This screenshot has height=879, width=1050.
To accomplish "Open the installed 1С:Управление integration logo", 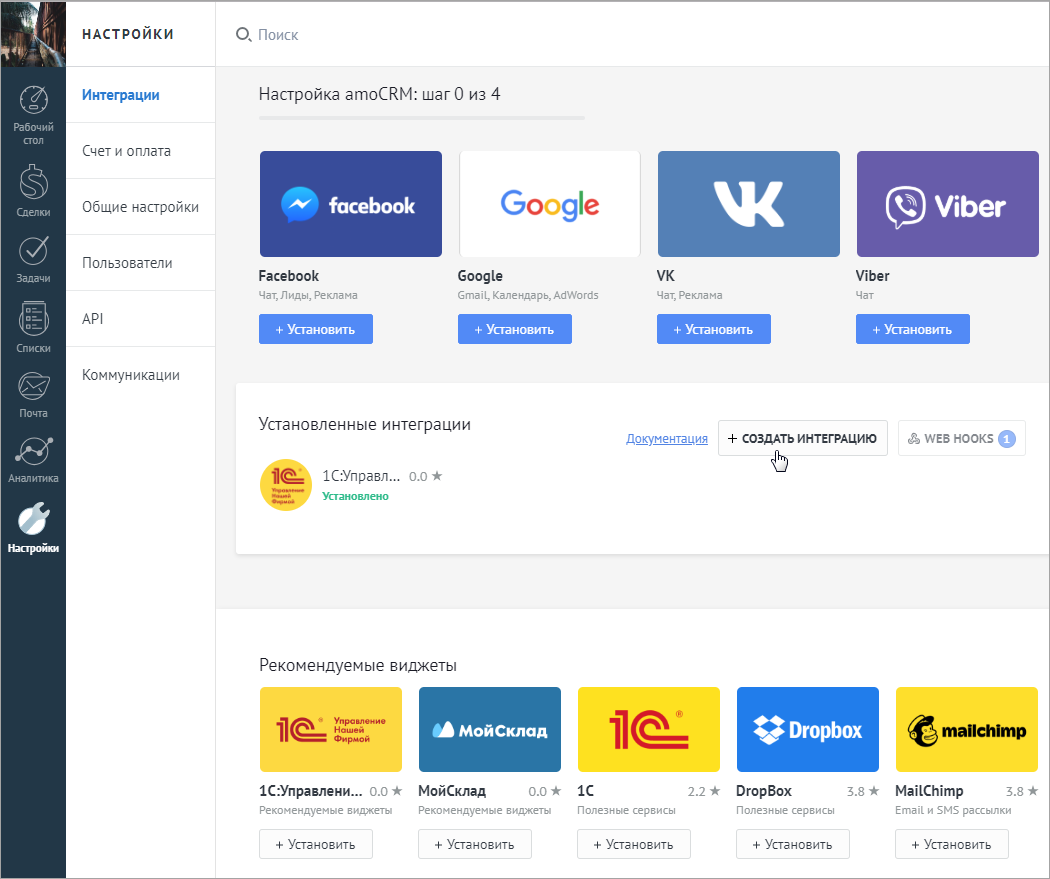I will pos(285,485).
